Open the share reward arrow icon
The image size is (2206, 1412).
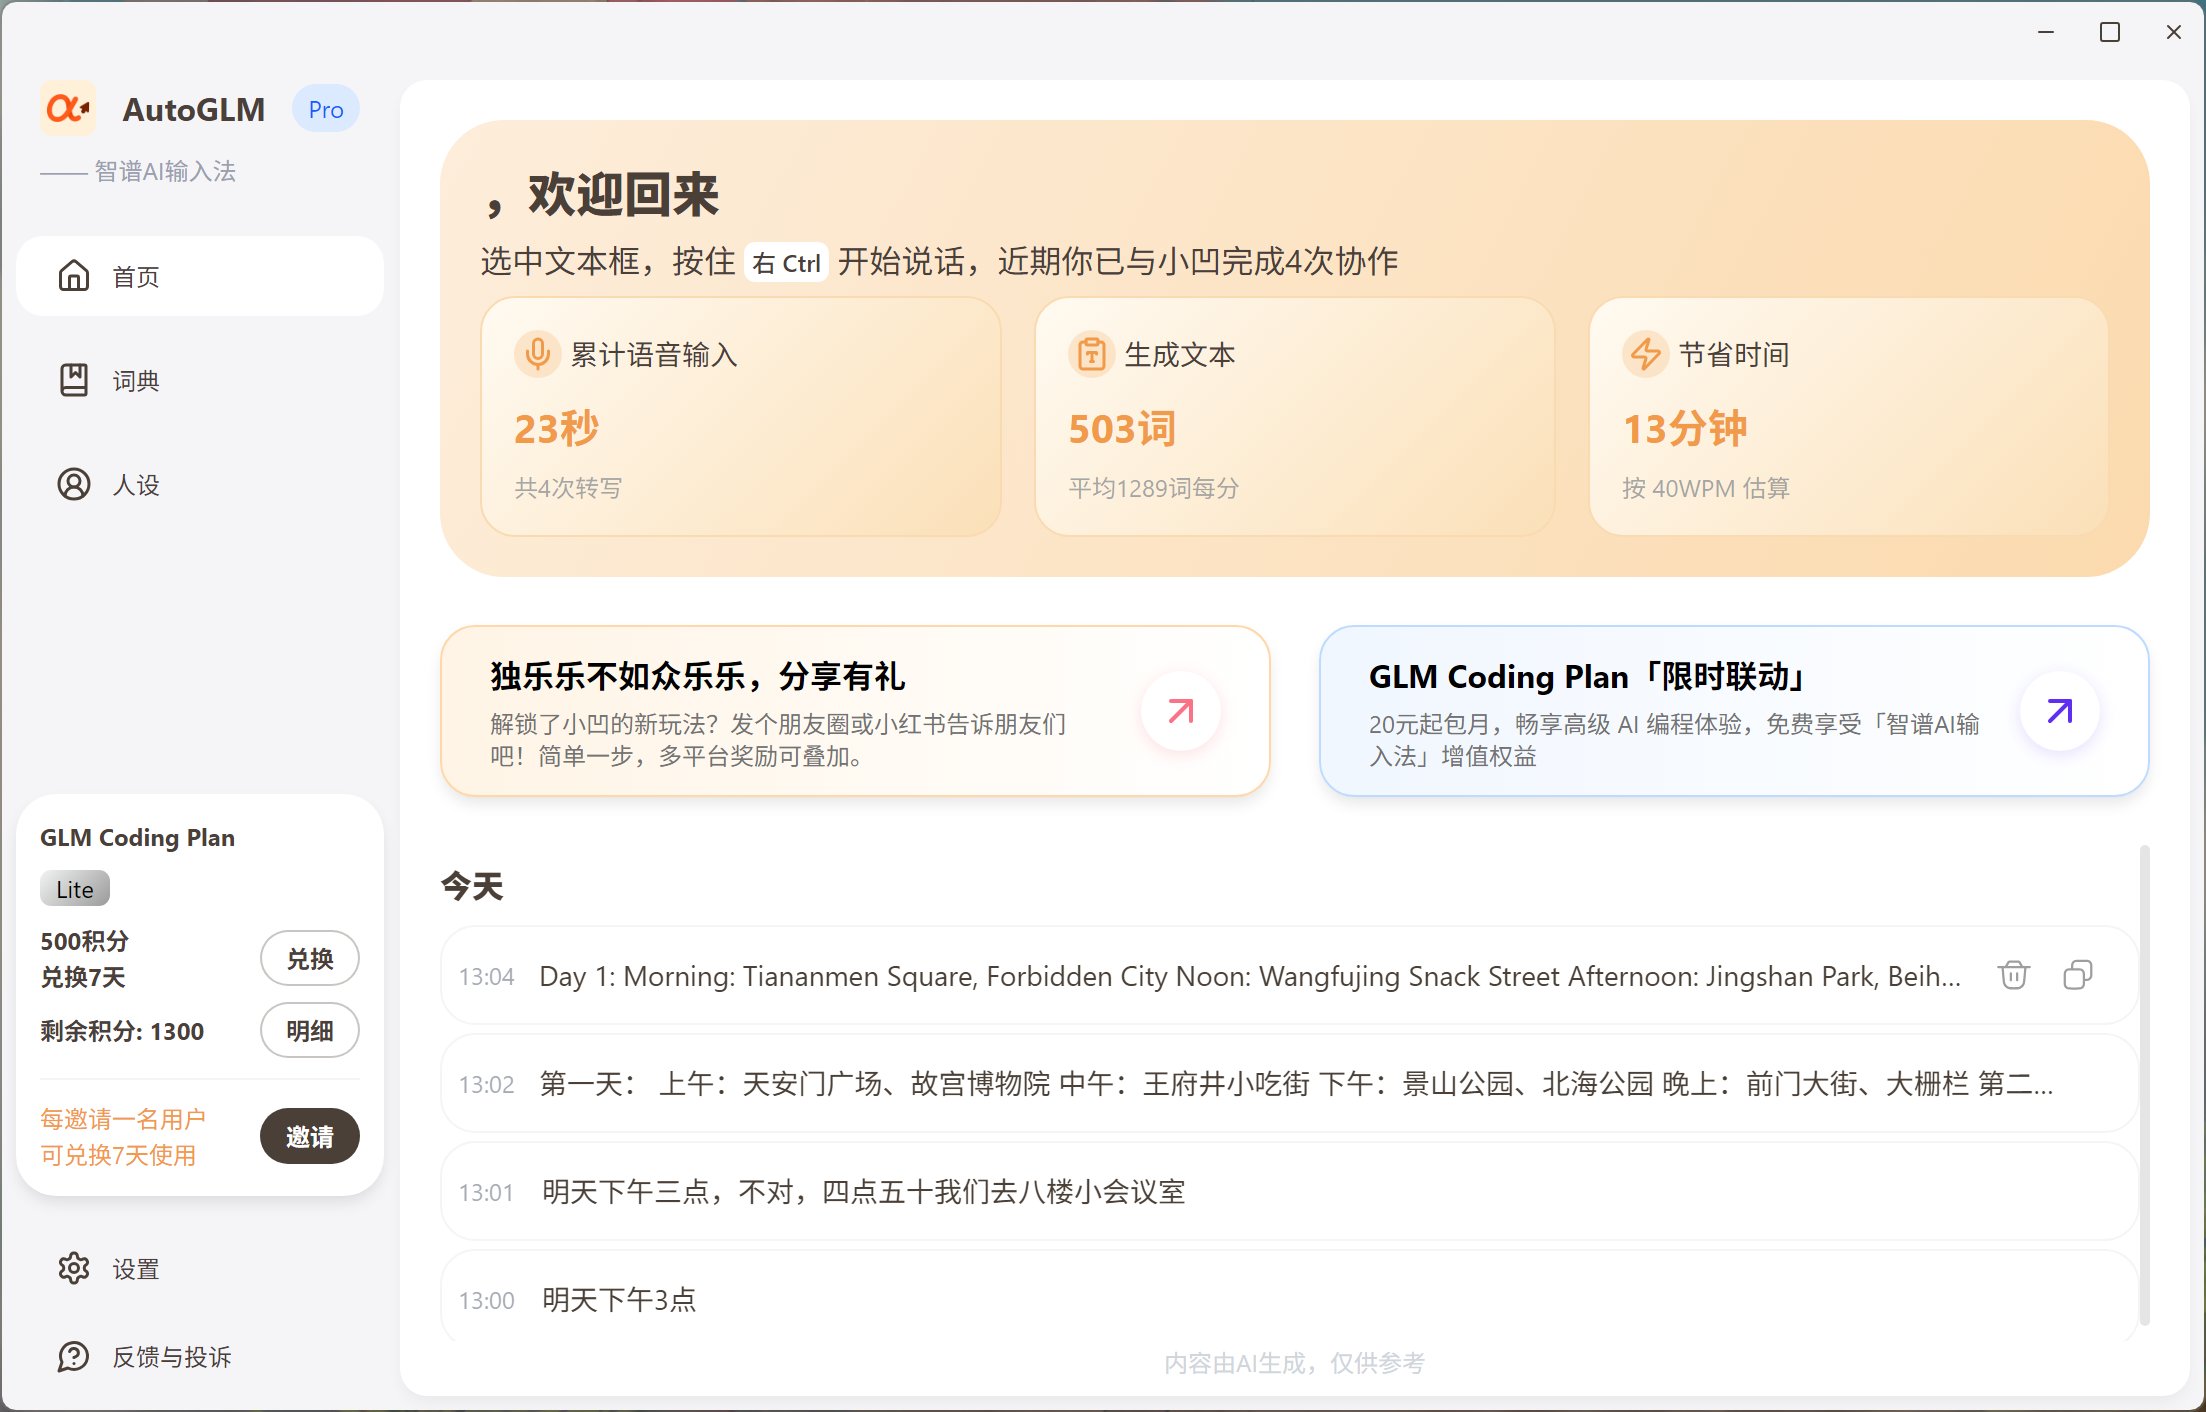point(1181,711)
